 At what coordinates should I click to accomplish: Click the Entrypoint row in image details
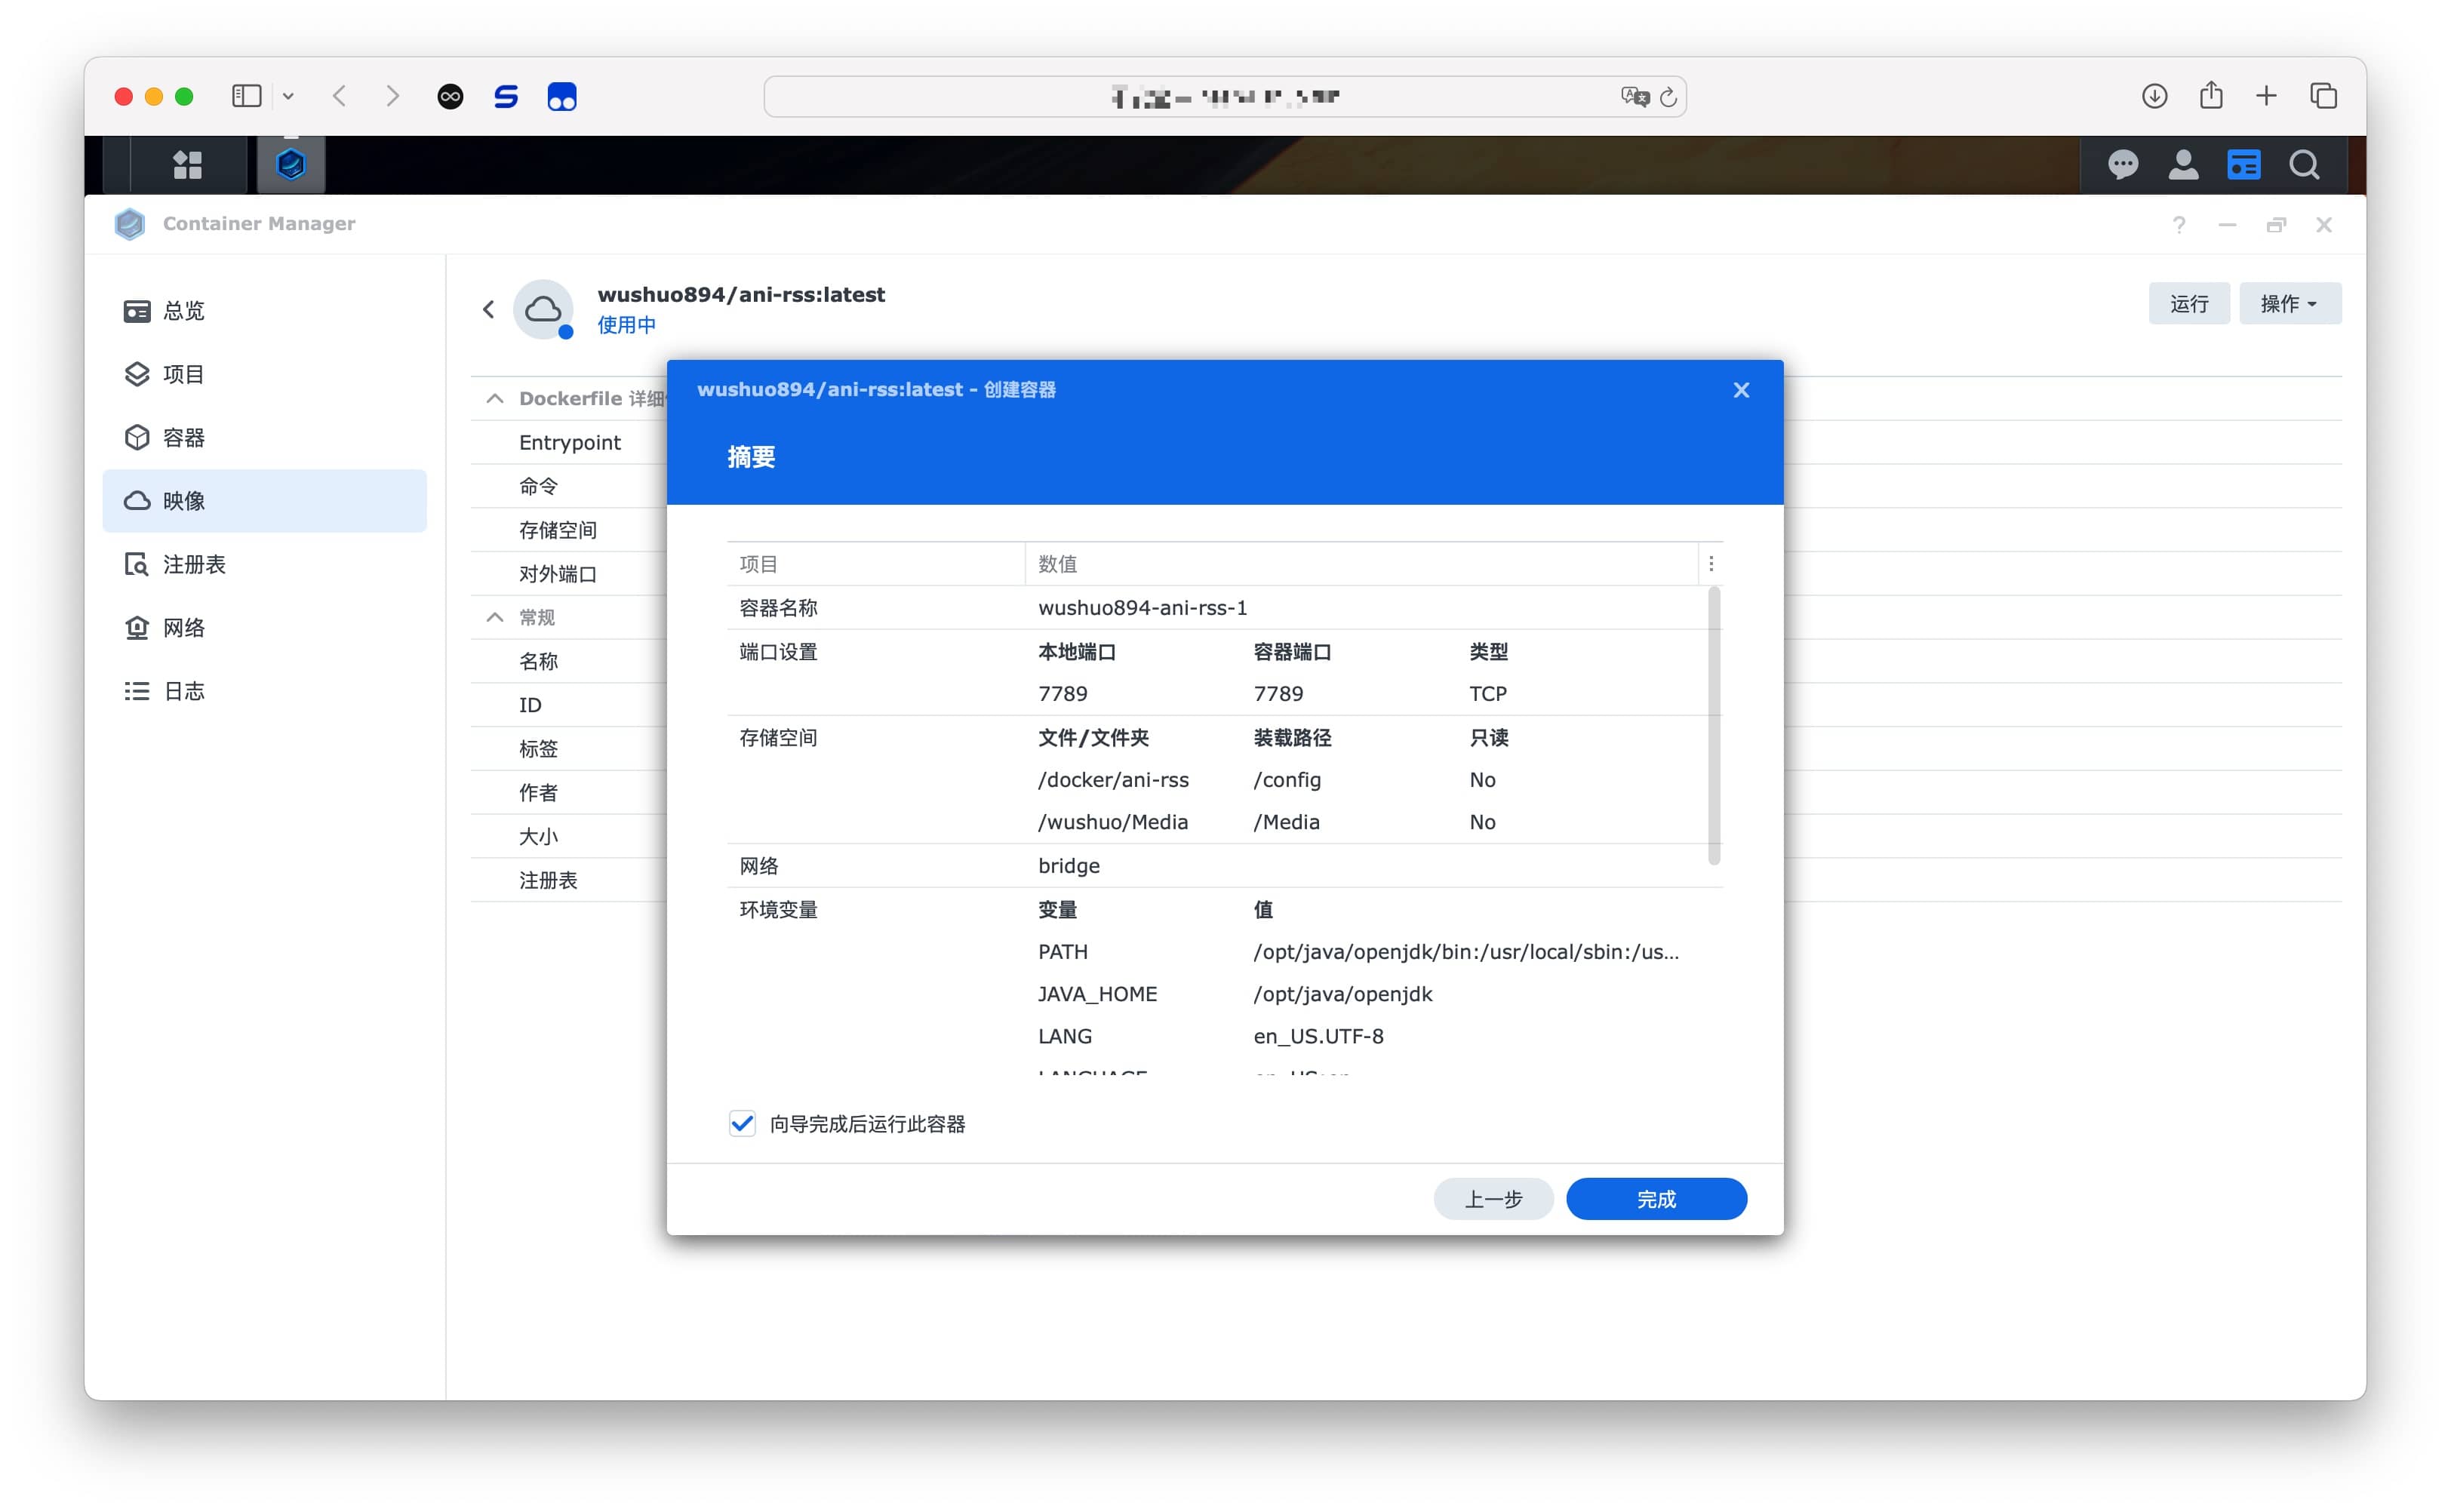pos(569,443)
